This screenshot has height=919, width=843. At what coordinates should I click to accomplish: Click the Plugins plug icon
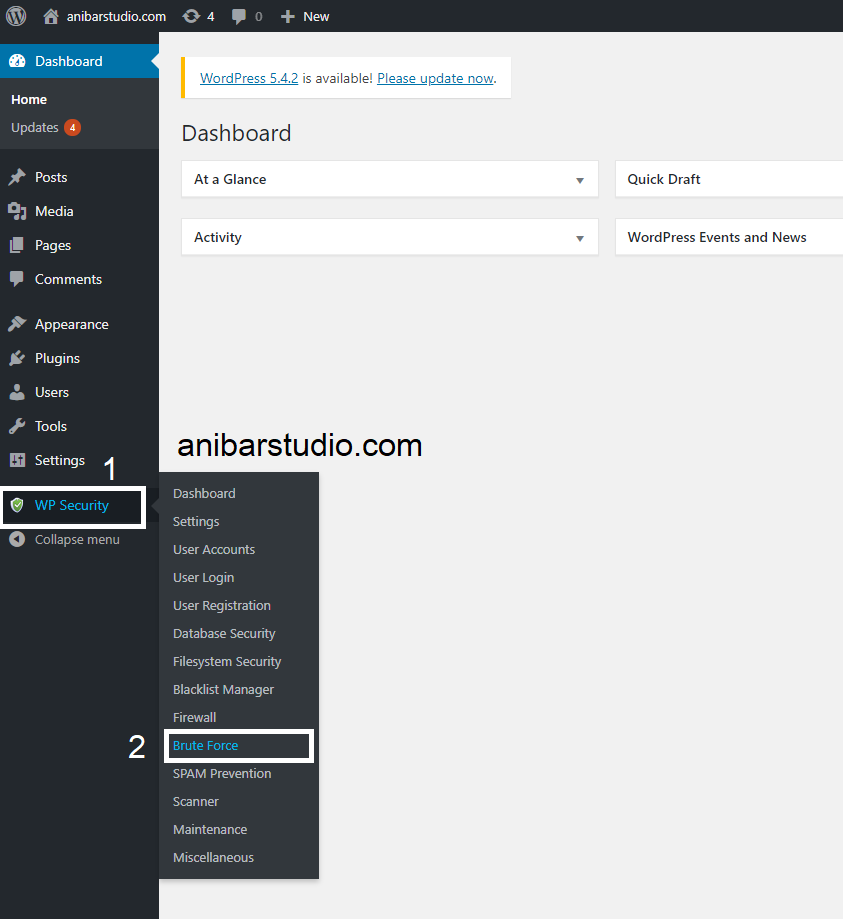(x=17, y=358)
